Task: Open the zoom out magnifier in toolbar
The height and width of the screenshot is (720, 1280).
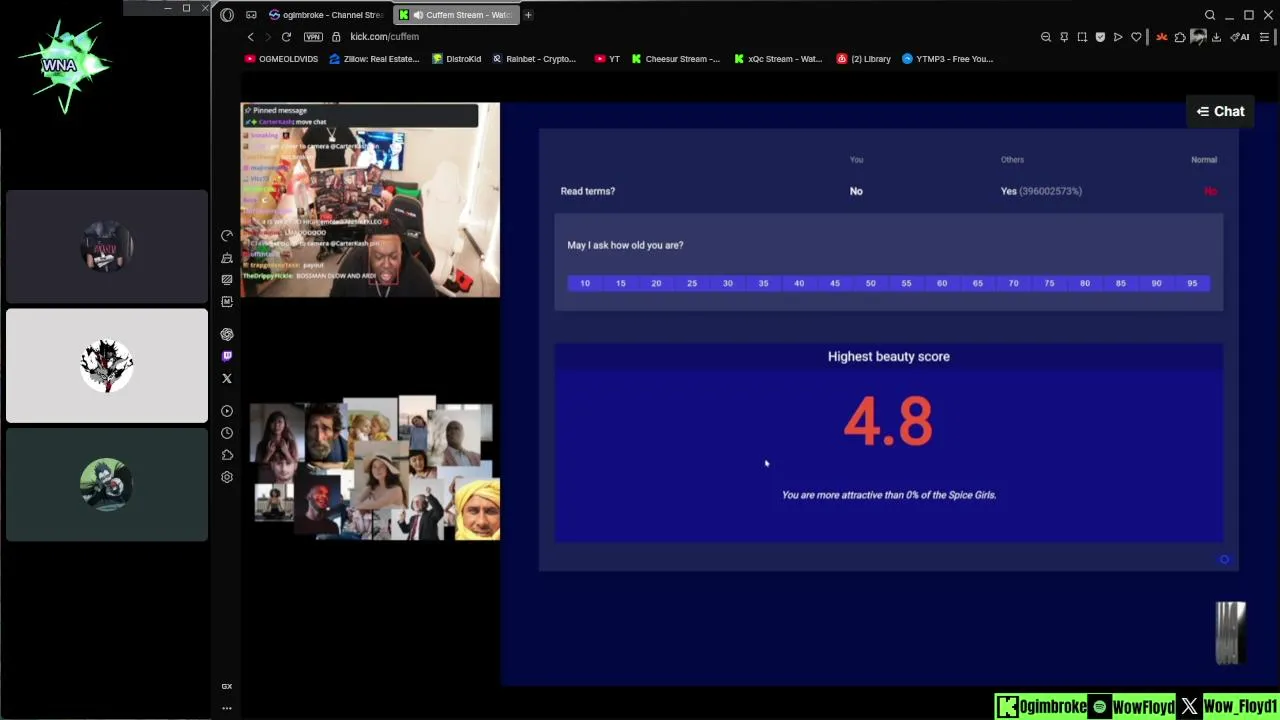Action: tap(1046, 37)
